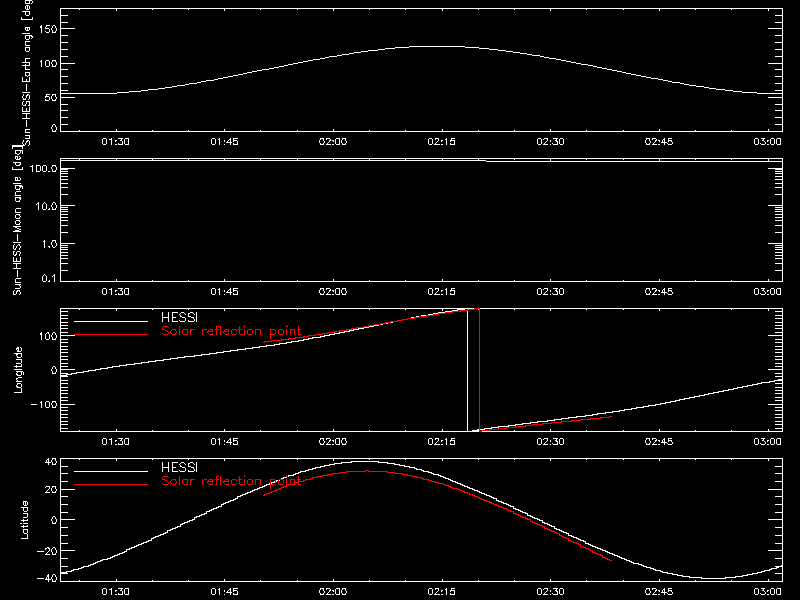Click the 03:00 time label under Latitude plot
The height and width of the screenshot is (600, 800).
tap(767, 591)
